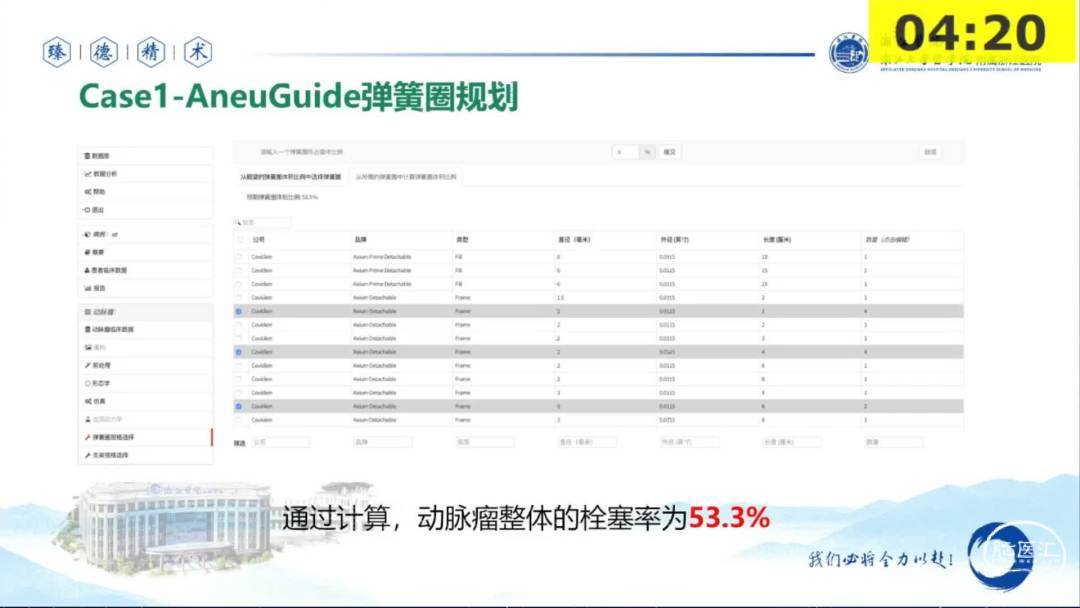Focus the 直径 (毫米) filter field

click(587, 442)
